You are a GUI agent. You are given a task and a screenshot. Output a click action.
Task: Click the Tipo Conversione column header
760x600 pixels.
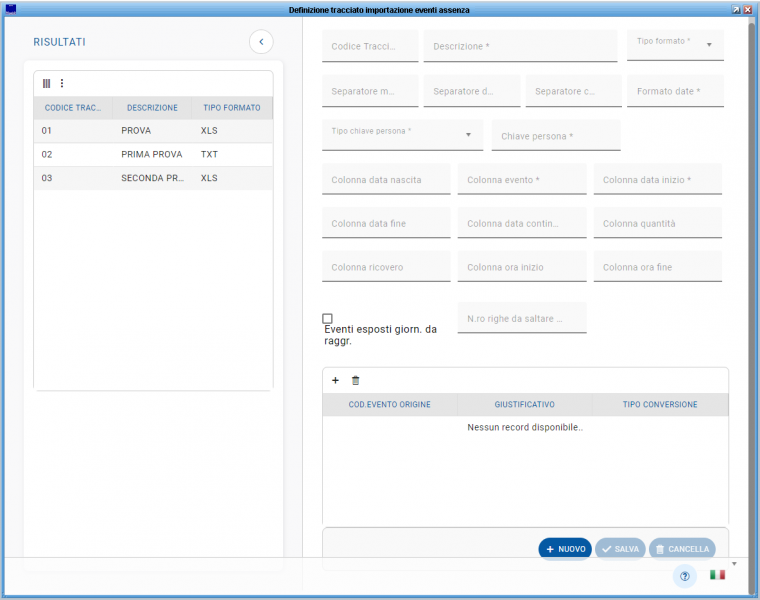tap(660, 405)
